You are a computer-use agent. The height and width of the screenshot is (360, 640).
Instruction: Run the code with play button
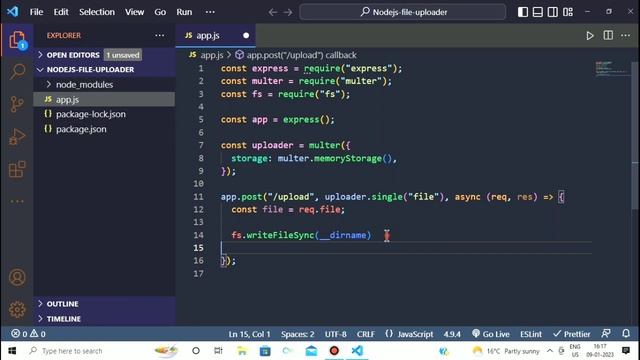coord(590,36)
